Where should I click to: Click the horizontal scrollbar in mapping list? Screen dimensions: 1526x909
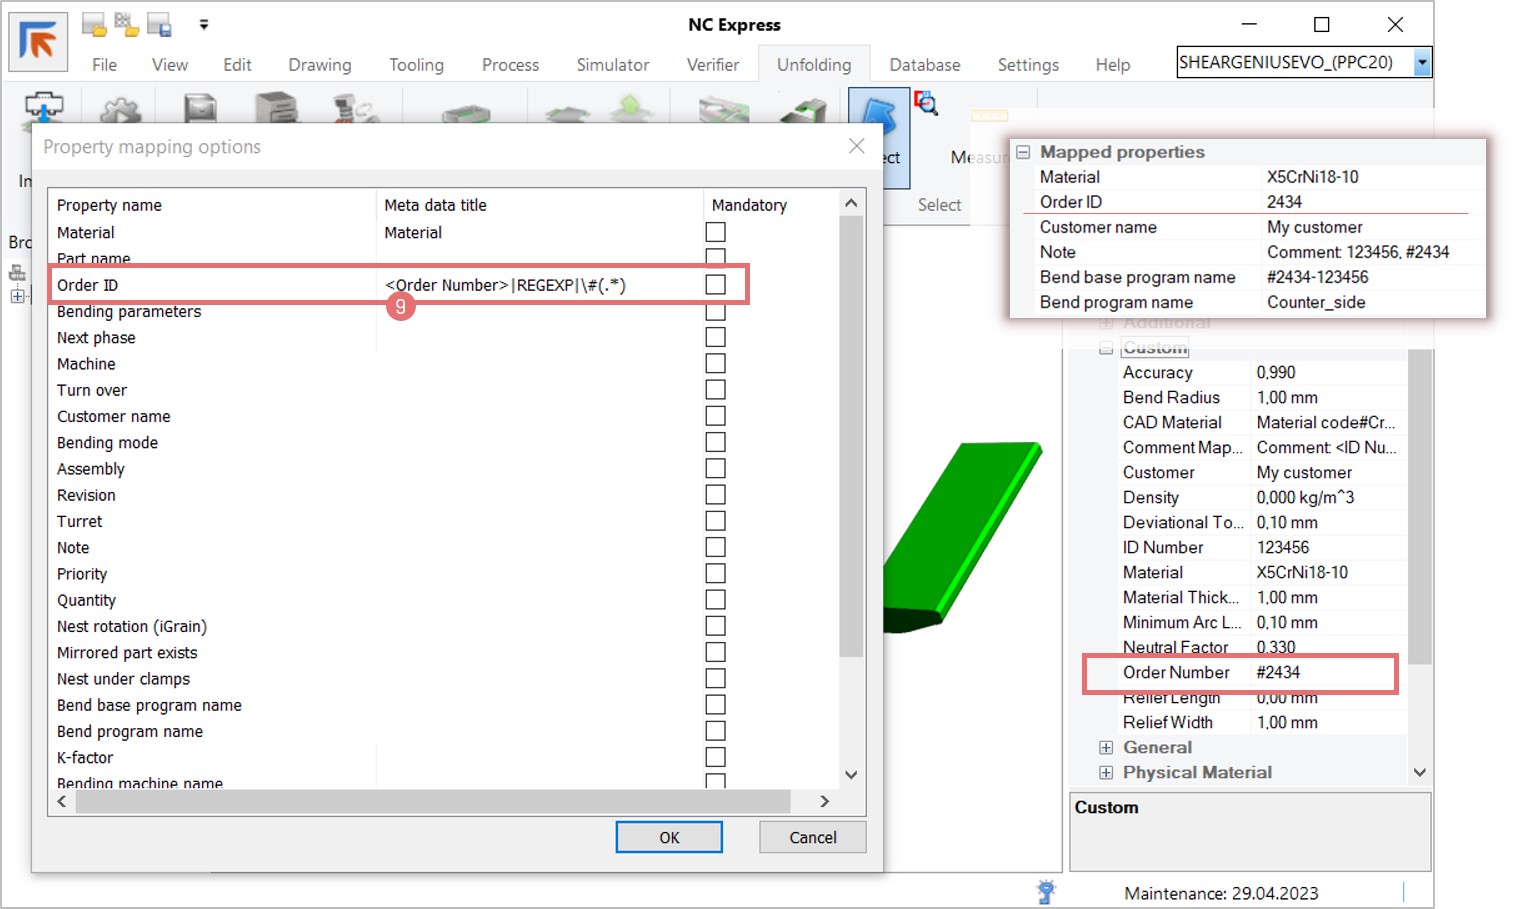(432, 801)
